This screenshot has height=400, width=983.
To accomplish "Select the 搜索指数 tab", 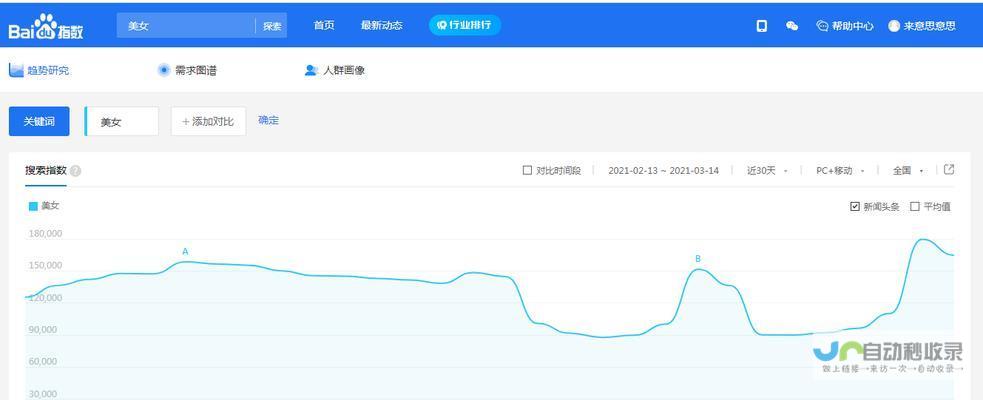I will coord(46,170).
